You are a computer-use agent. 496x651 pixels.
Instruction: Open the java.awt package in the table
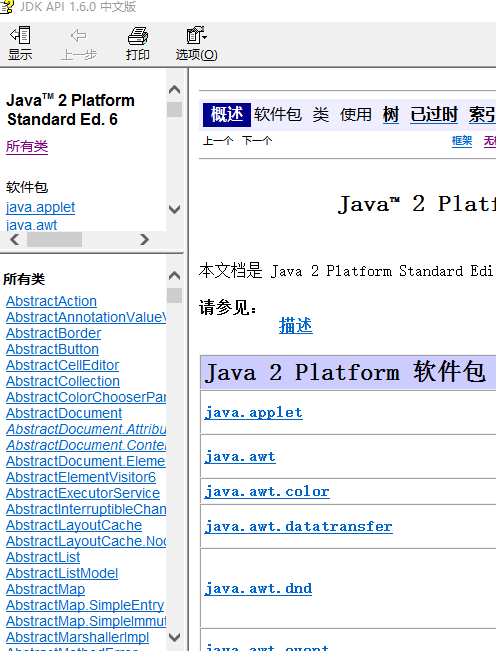coord(240,457)
